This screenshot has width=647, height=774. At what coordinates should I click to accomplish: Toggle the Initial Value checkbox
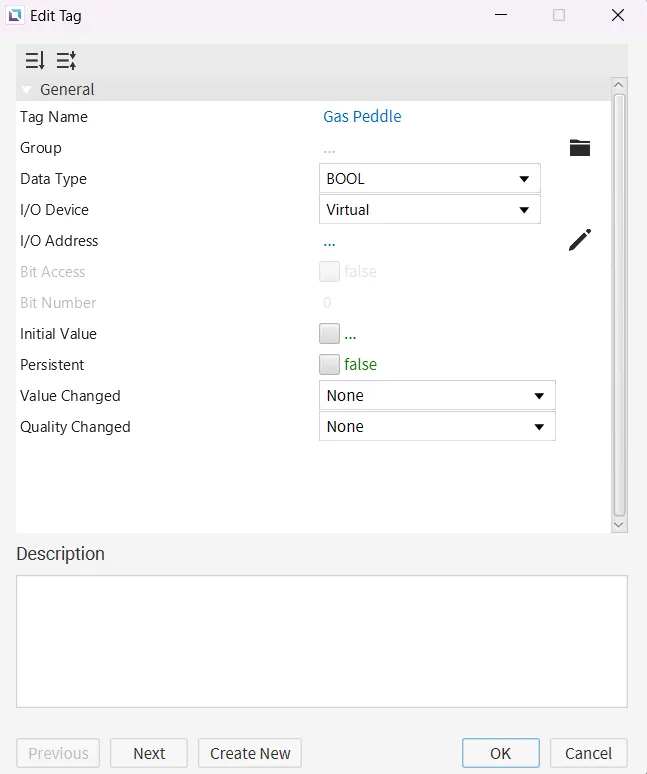(329, 334)
